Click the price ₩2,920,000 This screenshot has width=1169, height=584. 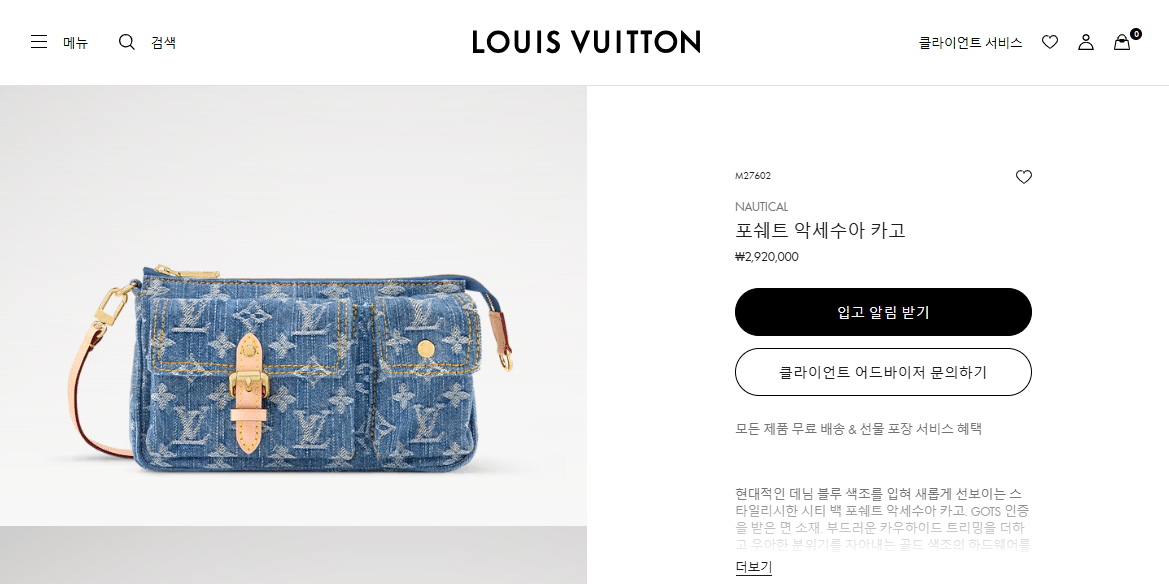coord(766,257)
